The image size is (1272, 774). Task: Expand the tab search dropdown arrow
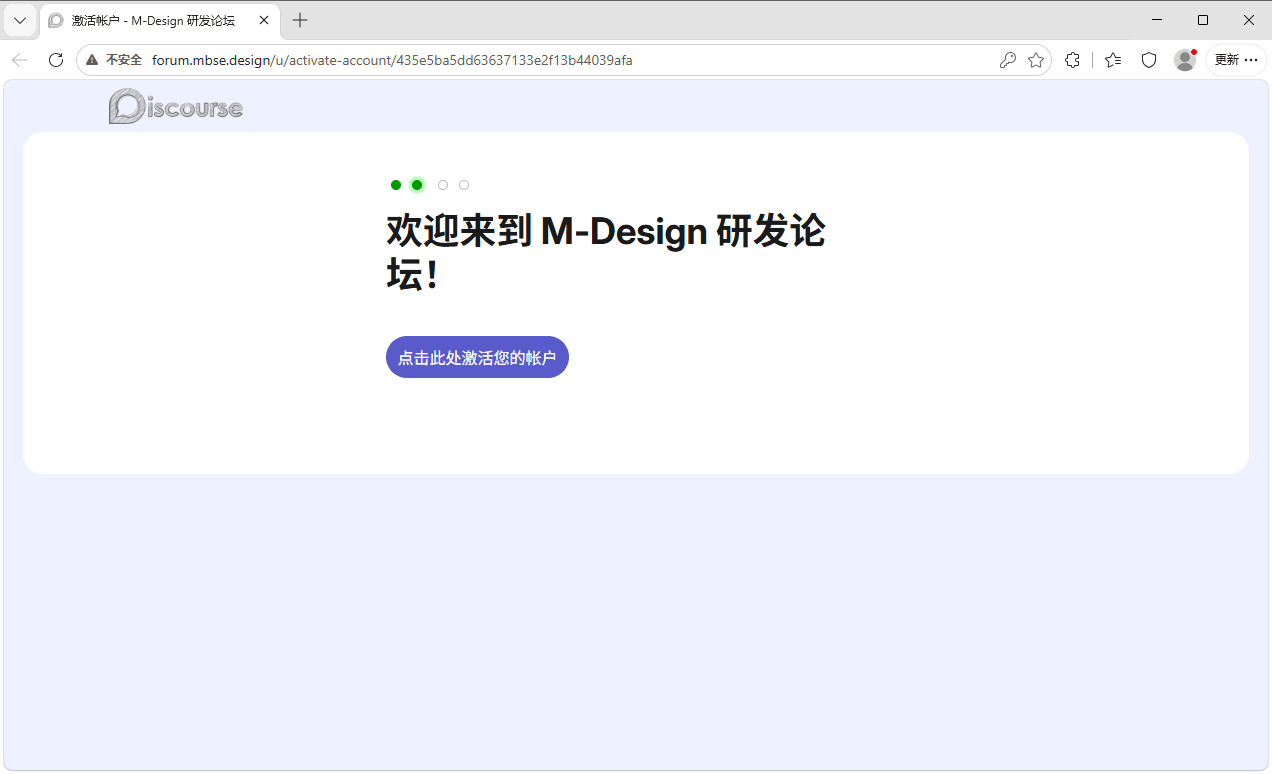(x=20, y=20)
